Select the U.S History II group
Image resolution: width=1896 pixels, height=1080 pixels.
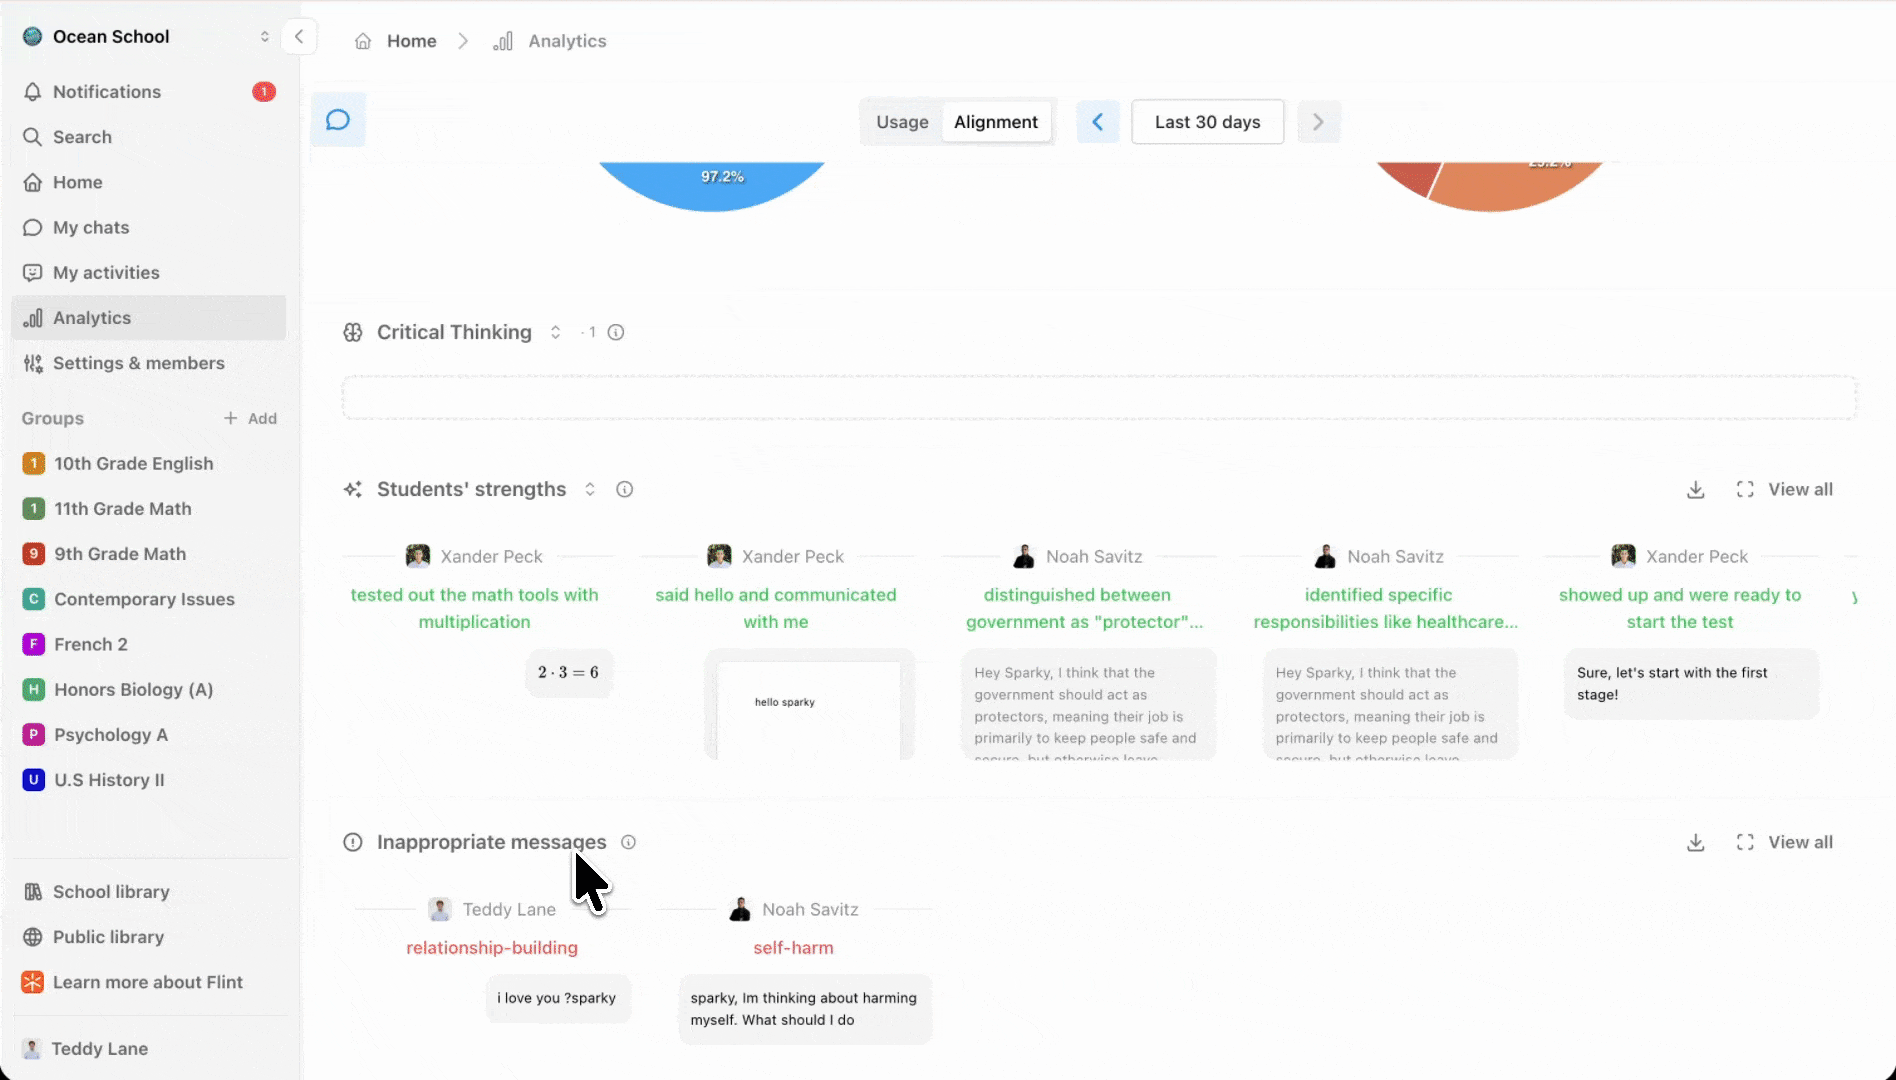pyautogui.click(x=149, y=780)
